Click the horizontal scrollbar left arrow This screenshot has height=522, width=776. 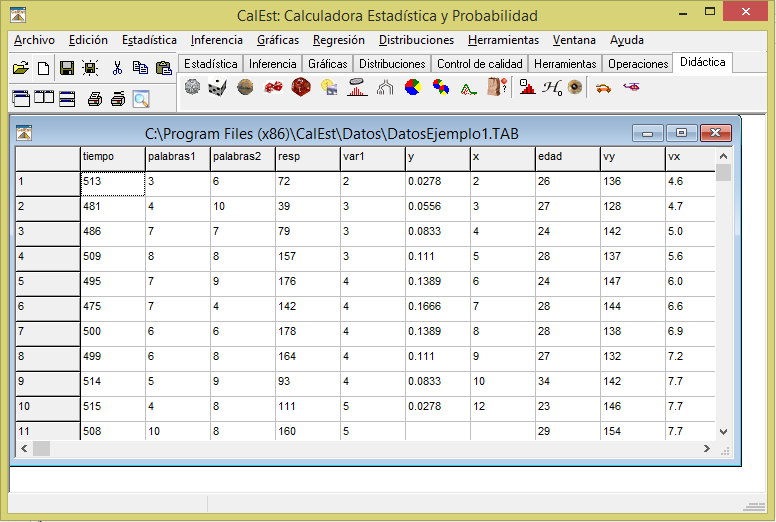[24, 448]
